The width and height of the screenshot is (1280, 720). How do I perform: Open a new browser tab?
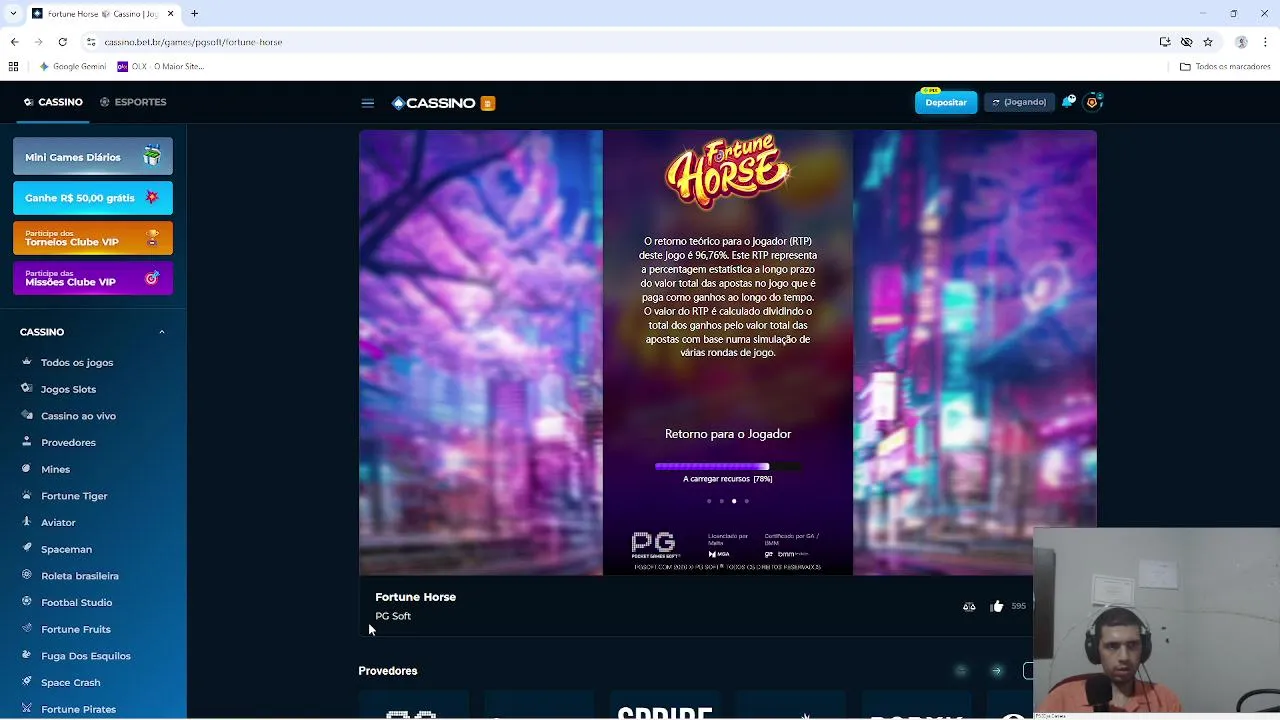point(194,14)
